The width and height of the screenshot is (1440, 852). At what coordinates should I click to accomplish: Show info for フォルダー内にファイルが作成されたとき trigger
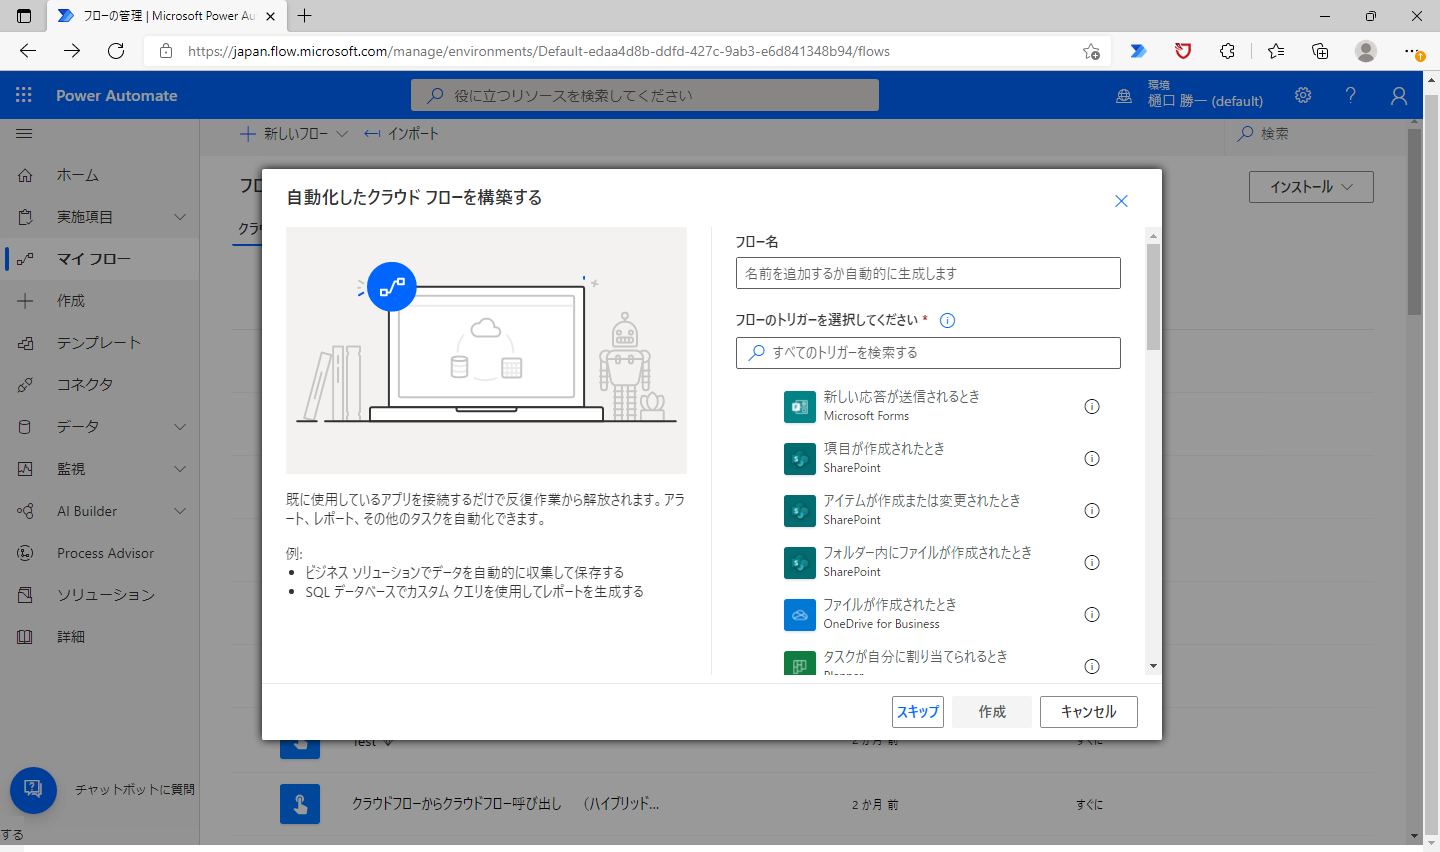click(1092, 562)
